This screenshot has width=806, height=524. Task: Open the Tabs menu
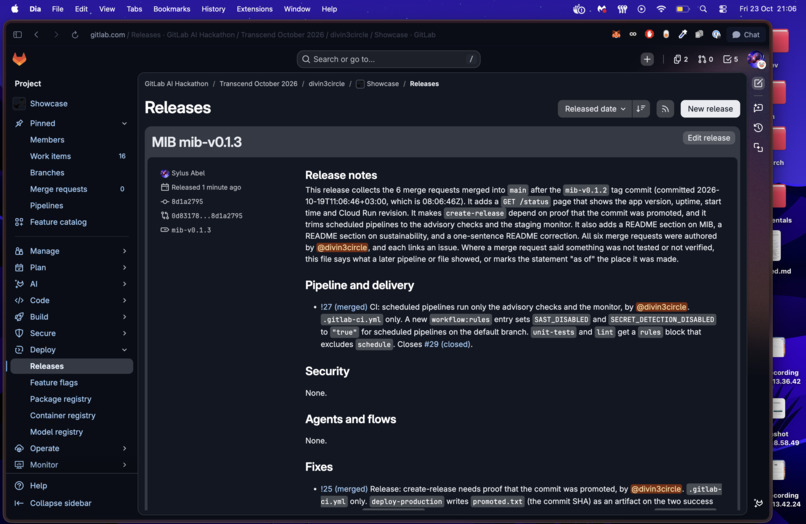pyautogui.click(x=134, y=9)
